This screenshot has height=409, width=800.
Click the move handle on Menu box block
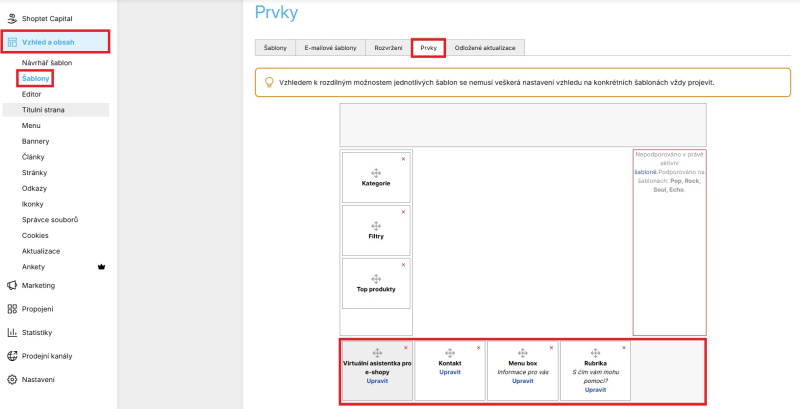point(522,353)
